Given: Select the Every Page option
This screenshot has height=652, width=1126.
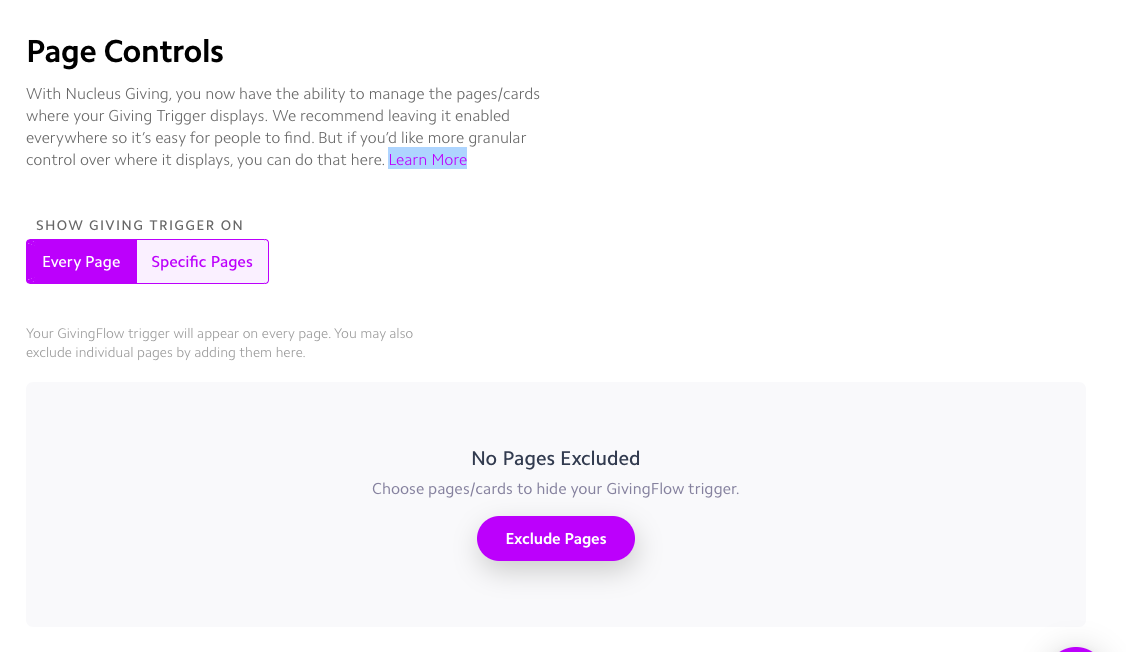Looking at the screenshot, I should 81,261.
